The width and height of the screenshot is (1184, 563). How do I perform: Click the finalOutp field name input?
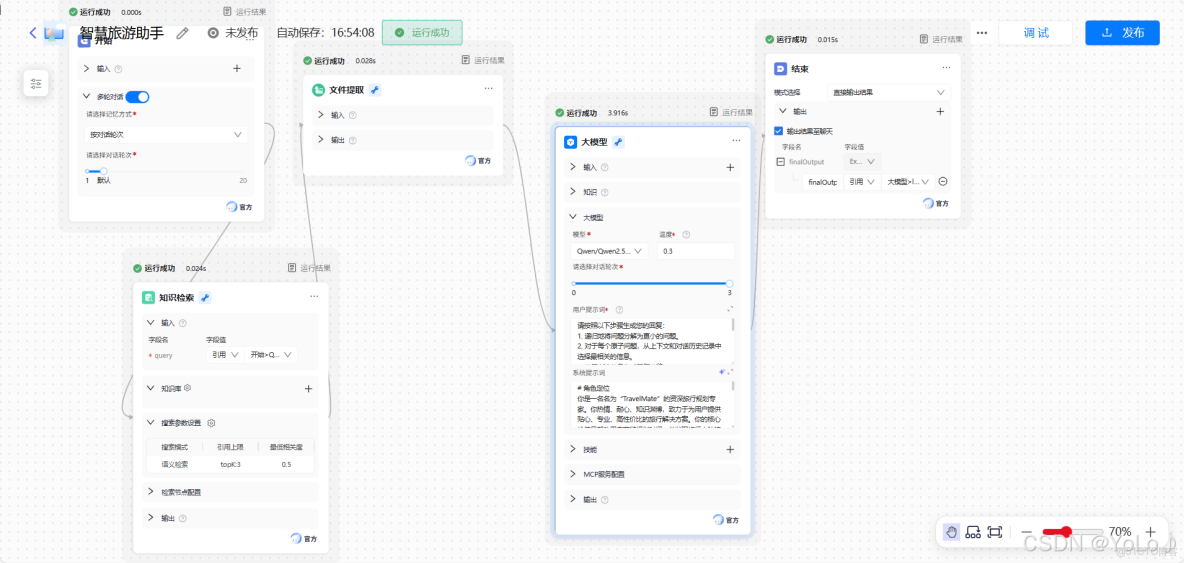point(822,182)
